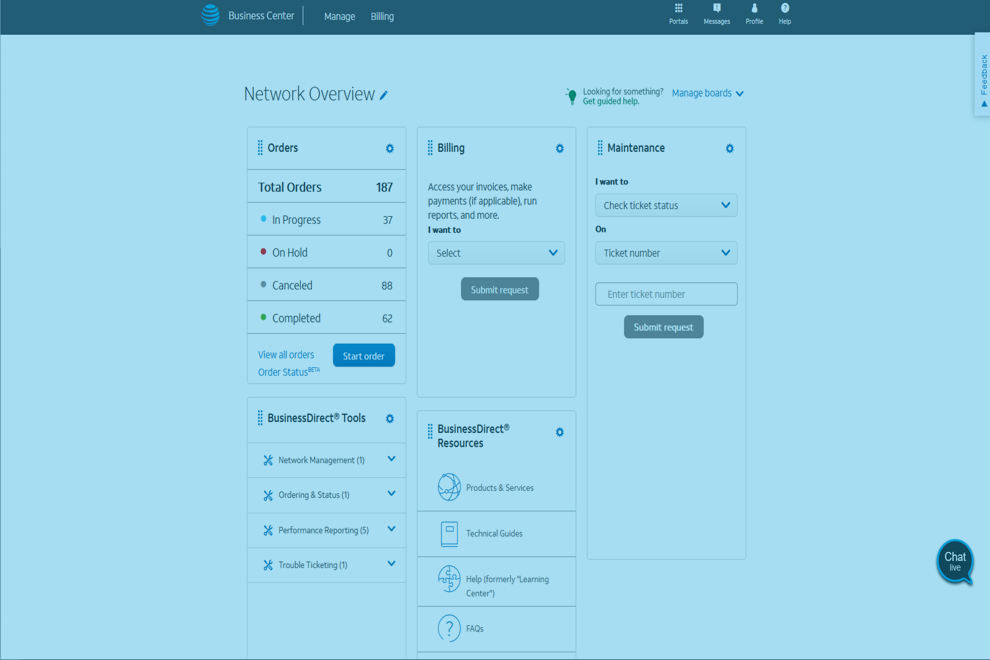Click the Technical Guides book icon
The width and height of the screenshot is (990, 660).
tap(449, 534)
